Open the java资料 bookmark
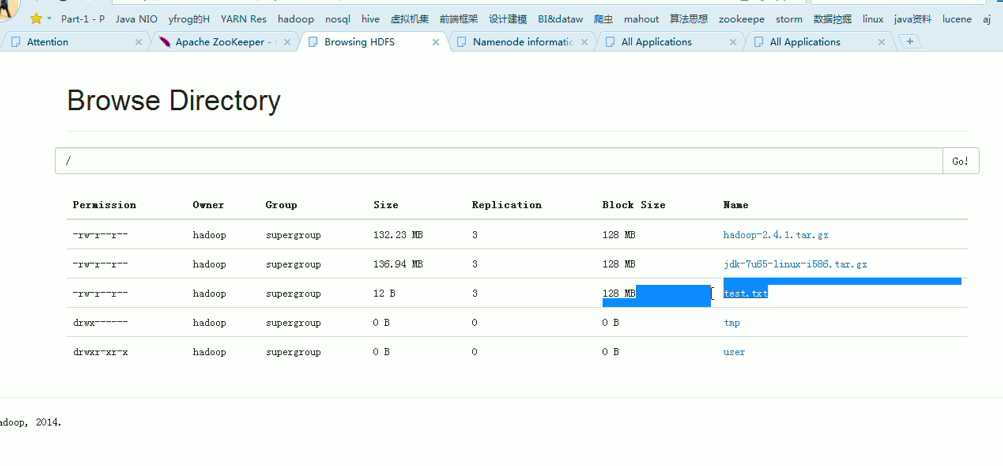The image size is (1003, 466). pos(913,19)
